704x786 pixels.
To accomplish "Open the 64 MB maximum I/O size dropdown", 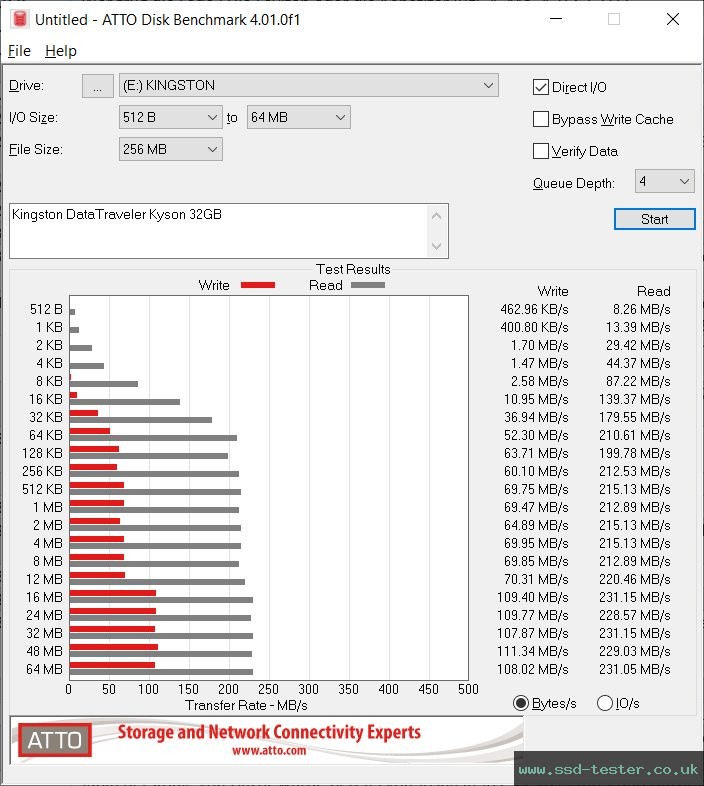I will [298, 117].
